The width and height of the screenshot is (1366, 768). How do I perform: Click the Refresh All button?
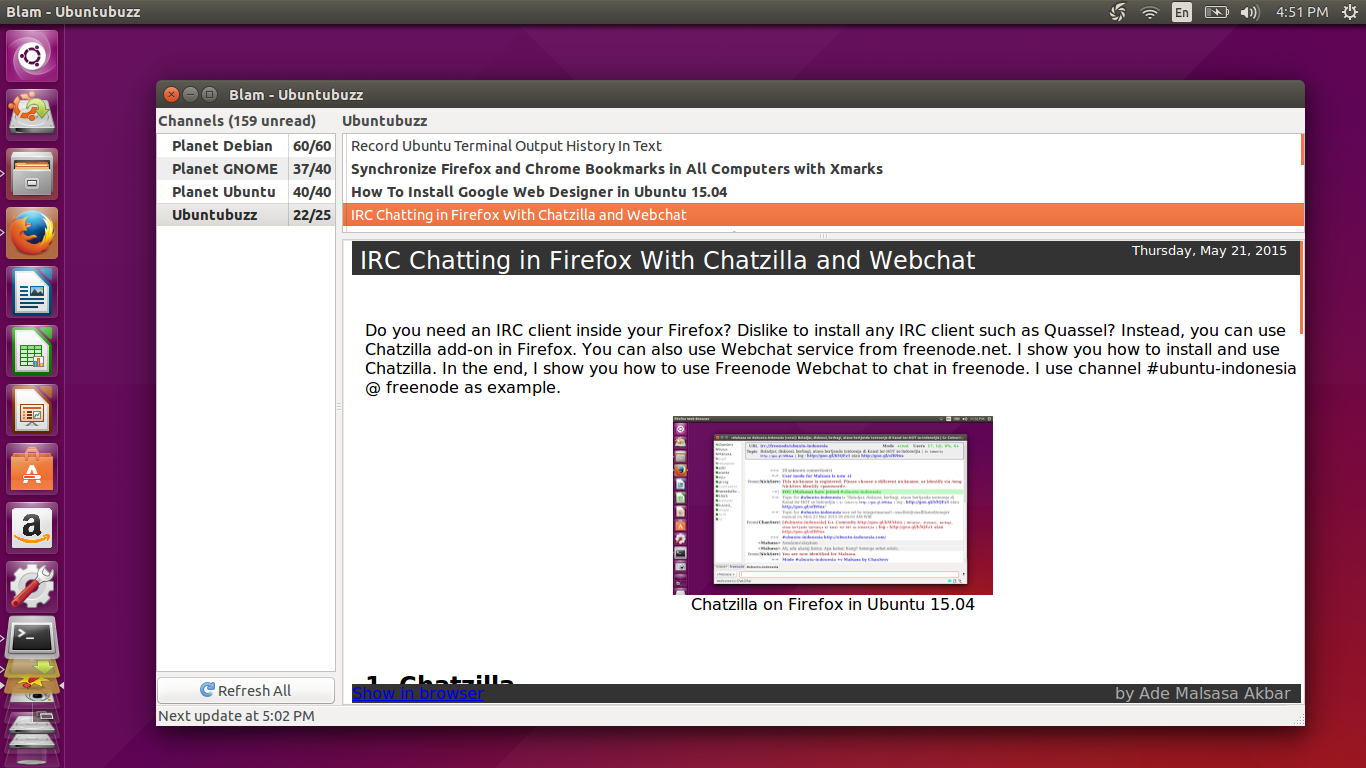point(246,690)
